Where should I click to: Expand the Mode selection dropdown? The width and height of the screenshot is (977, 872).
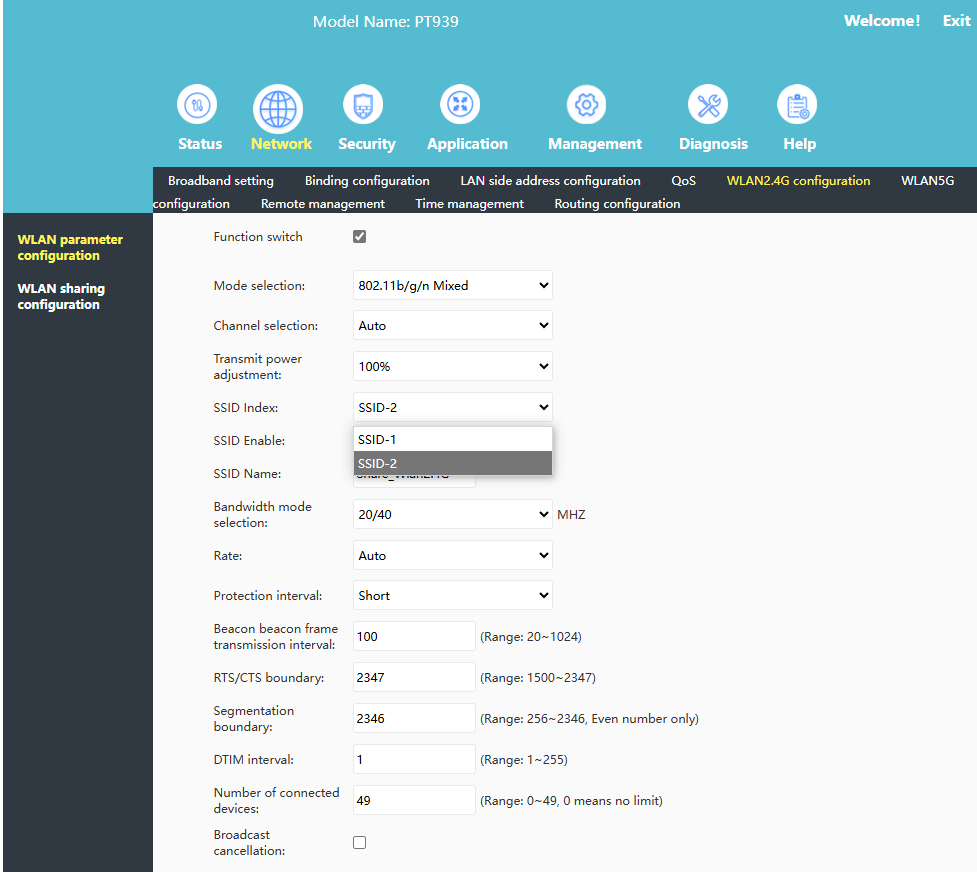(452, 286)
